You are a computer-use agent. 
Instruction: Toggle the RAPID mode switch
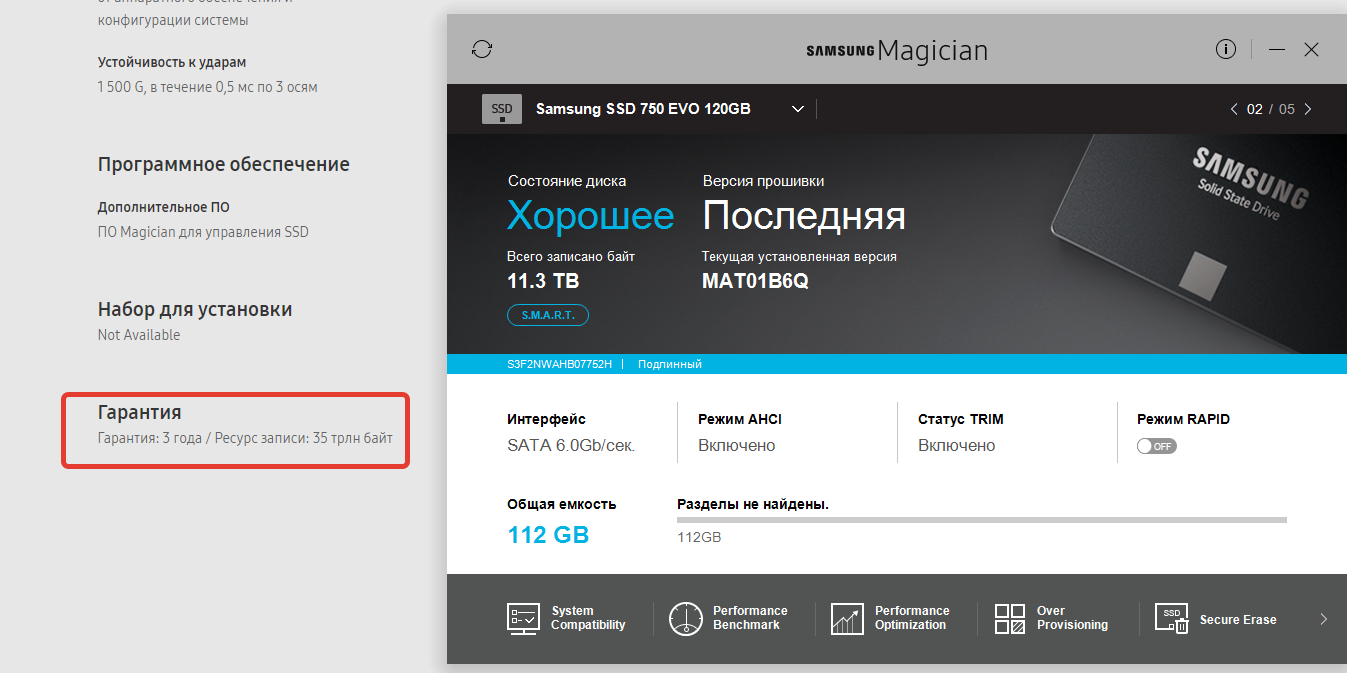click(1157, 446)
